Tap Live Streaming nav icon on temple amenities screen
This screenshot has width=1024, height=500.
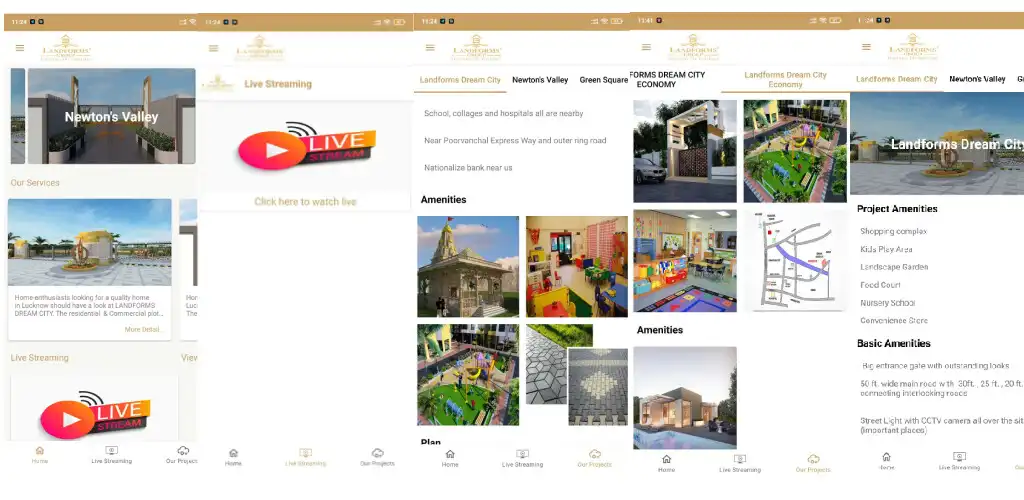click(x=522, y=454)
